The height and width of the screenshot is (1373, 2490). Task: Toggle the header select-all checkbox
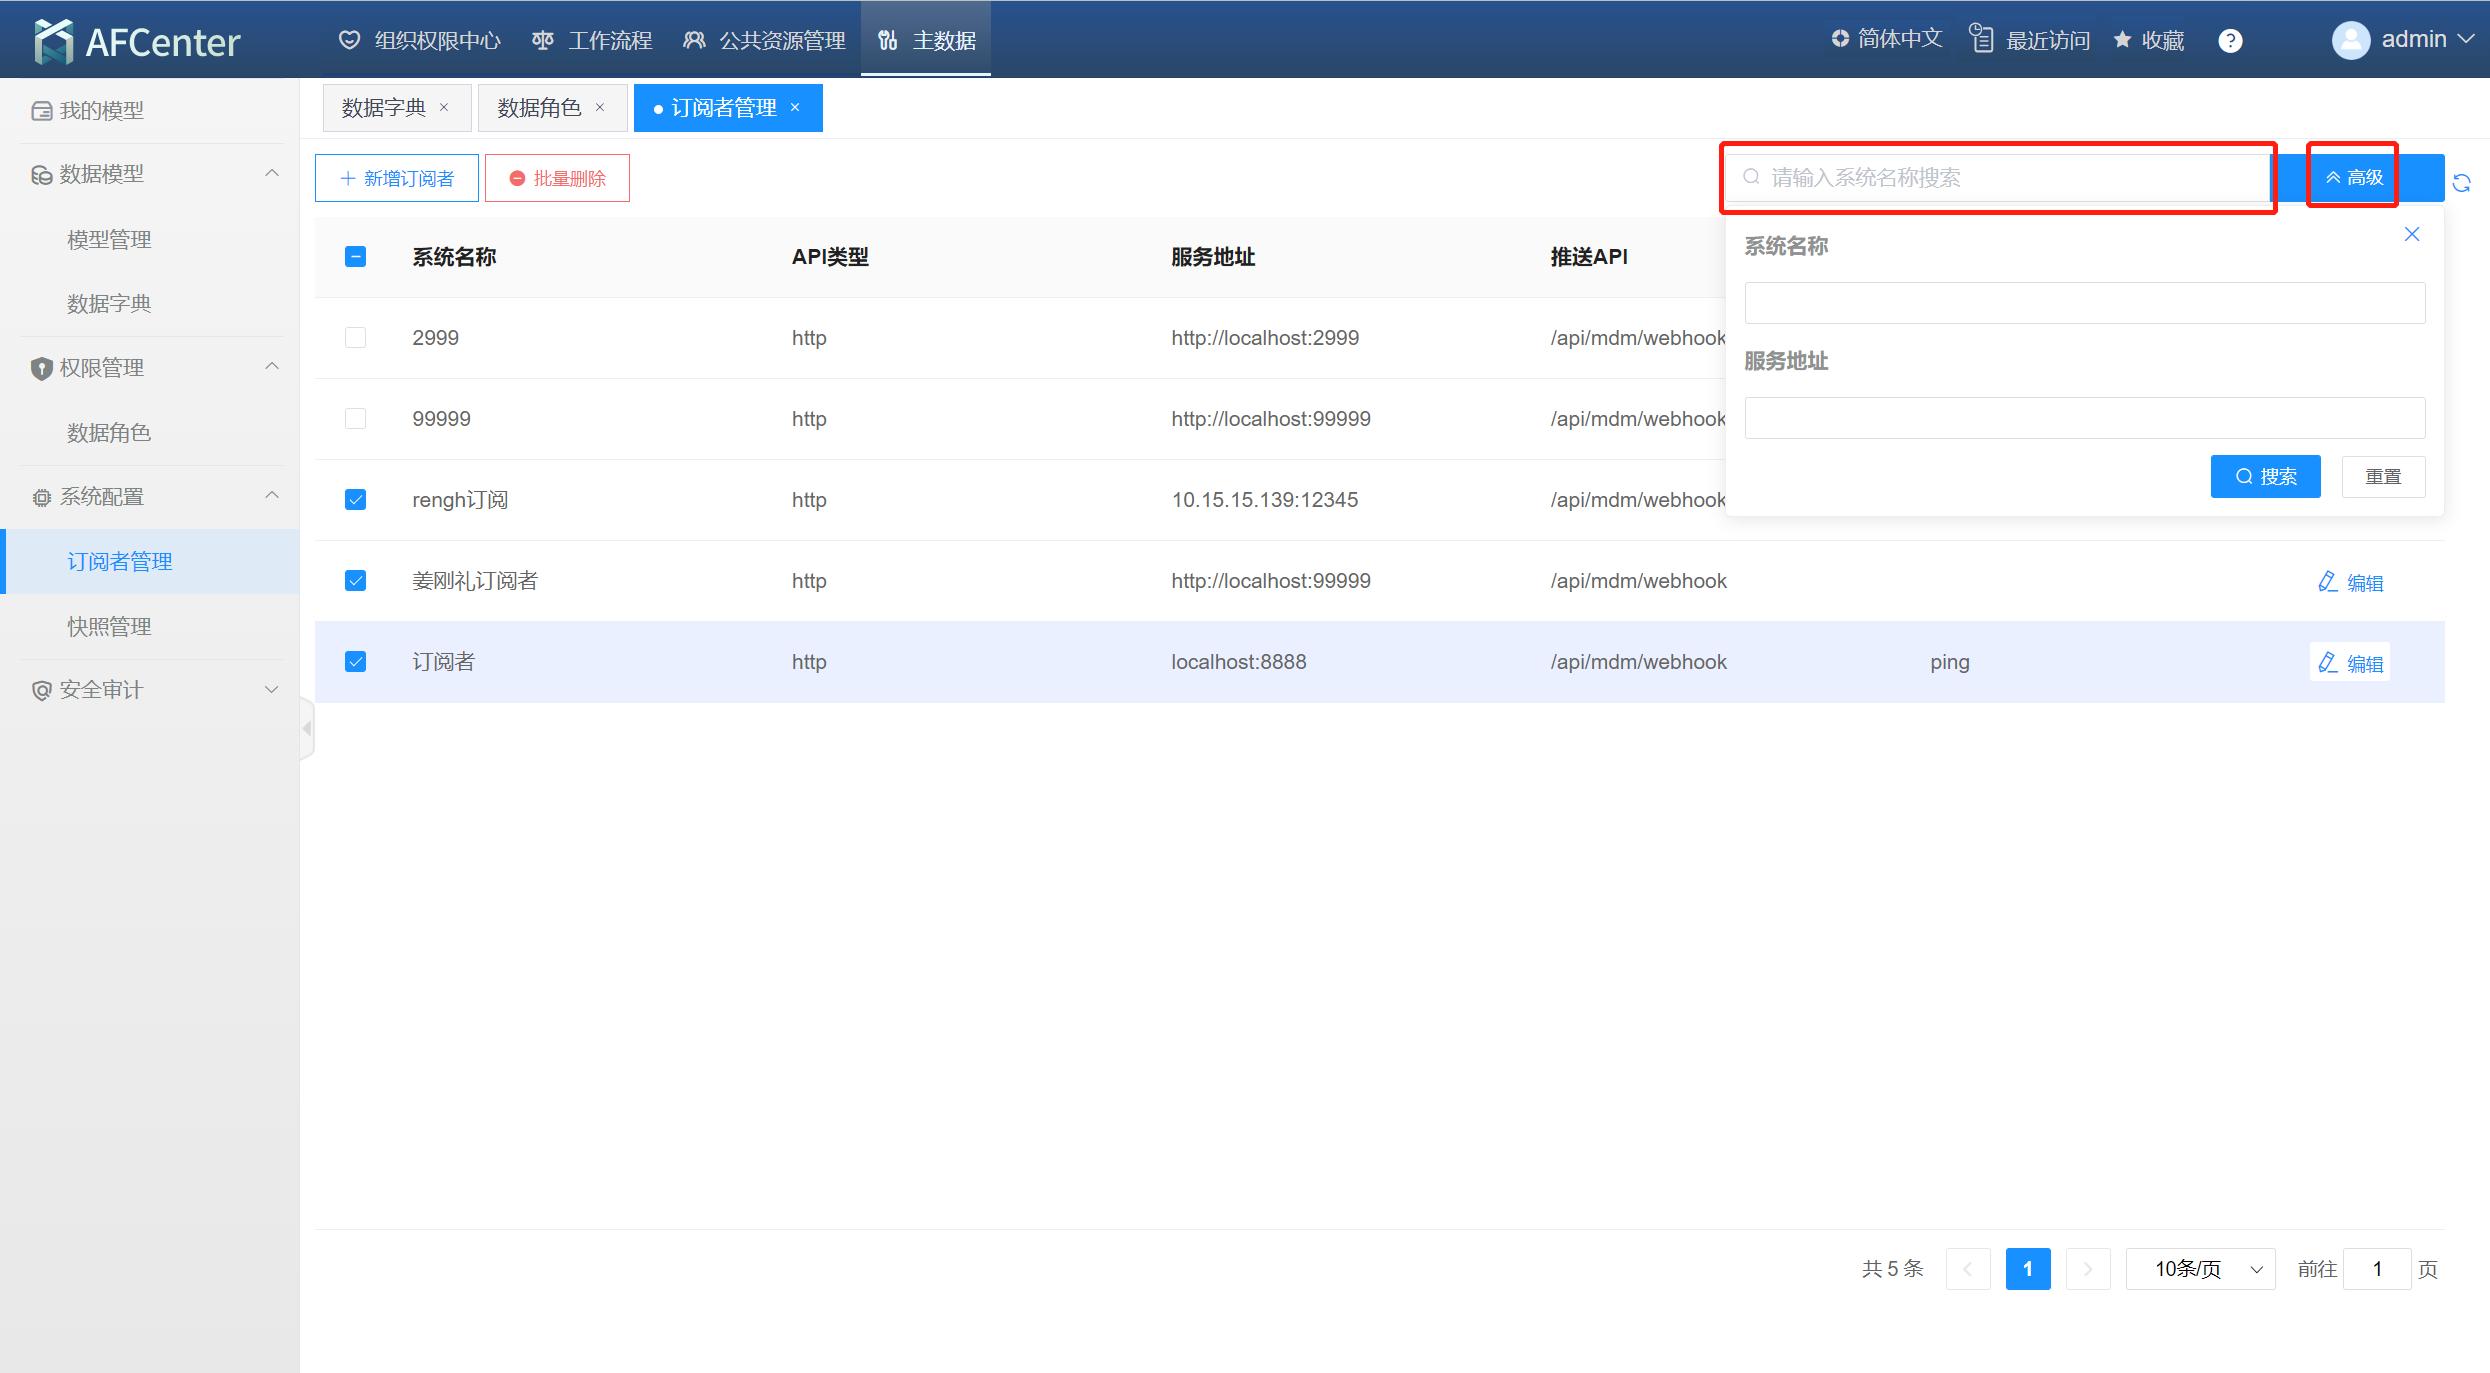[355, 257]
